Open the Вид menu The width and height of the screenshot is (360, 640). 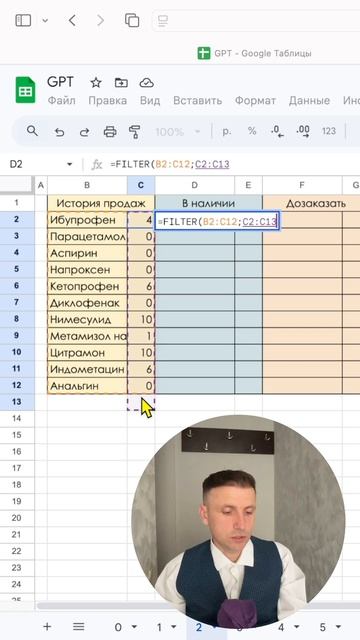click(150, 100)
